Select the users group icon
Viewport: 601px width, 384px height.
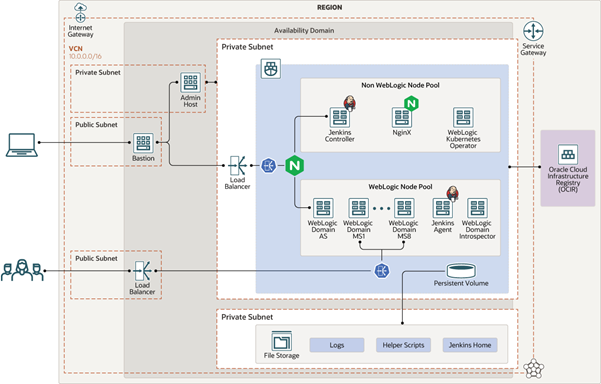click(22, 270)
